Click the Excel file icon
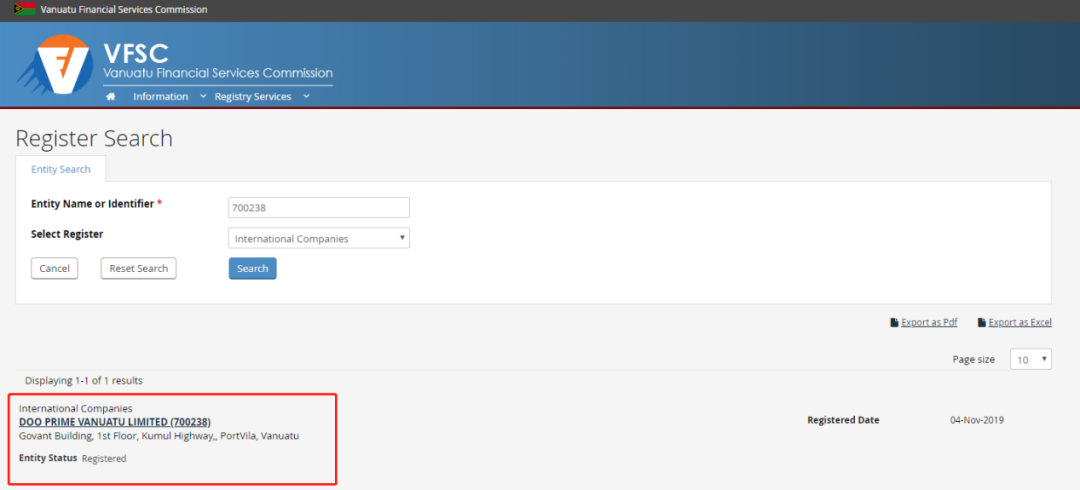Screen dimensions: 1080x490 (x=982, y=323)
